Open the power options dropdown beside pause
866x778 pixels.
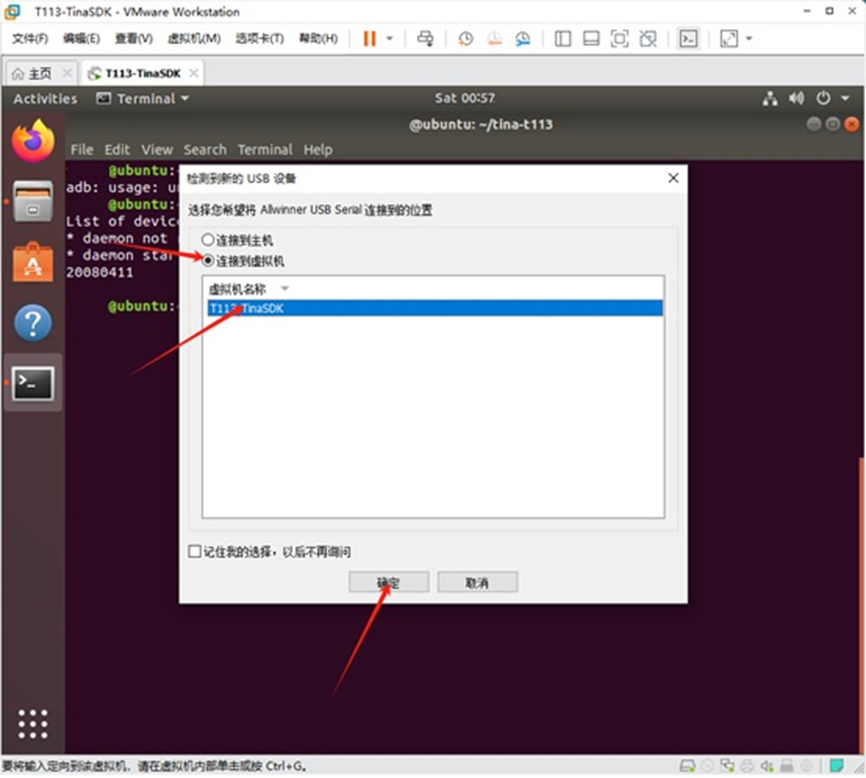click(389, 39)
